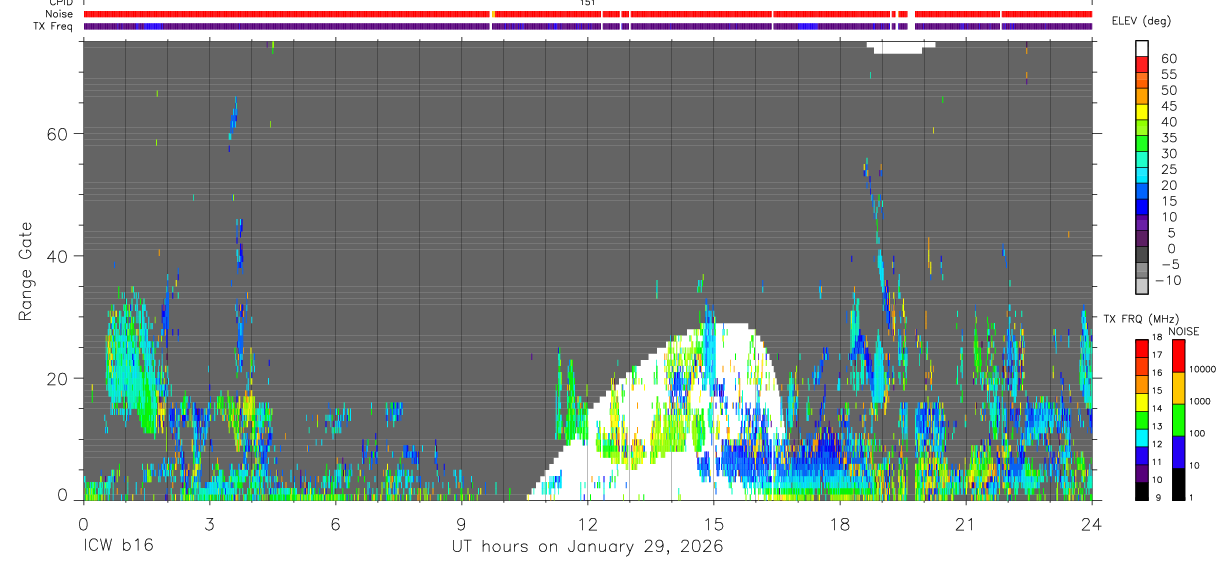Viewport: 1228px width, 567px height.
Task: Click the '1000' label on the NOISE legend
Action: [1200, 401]
